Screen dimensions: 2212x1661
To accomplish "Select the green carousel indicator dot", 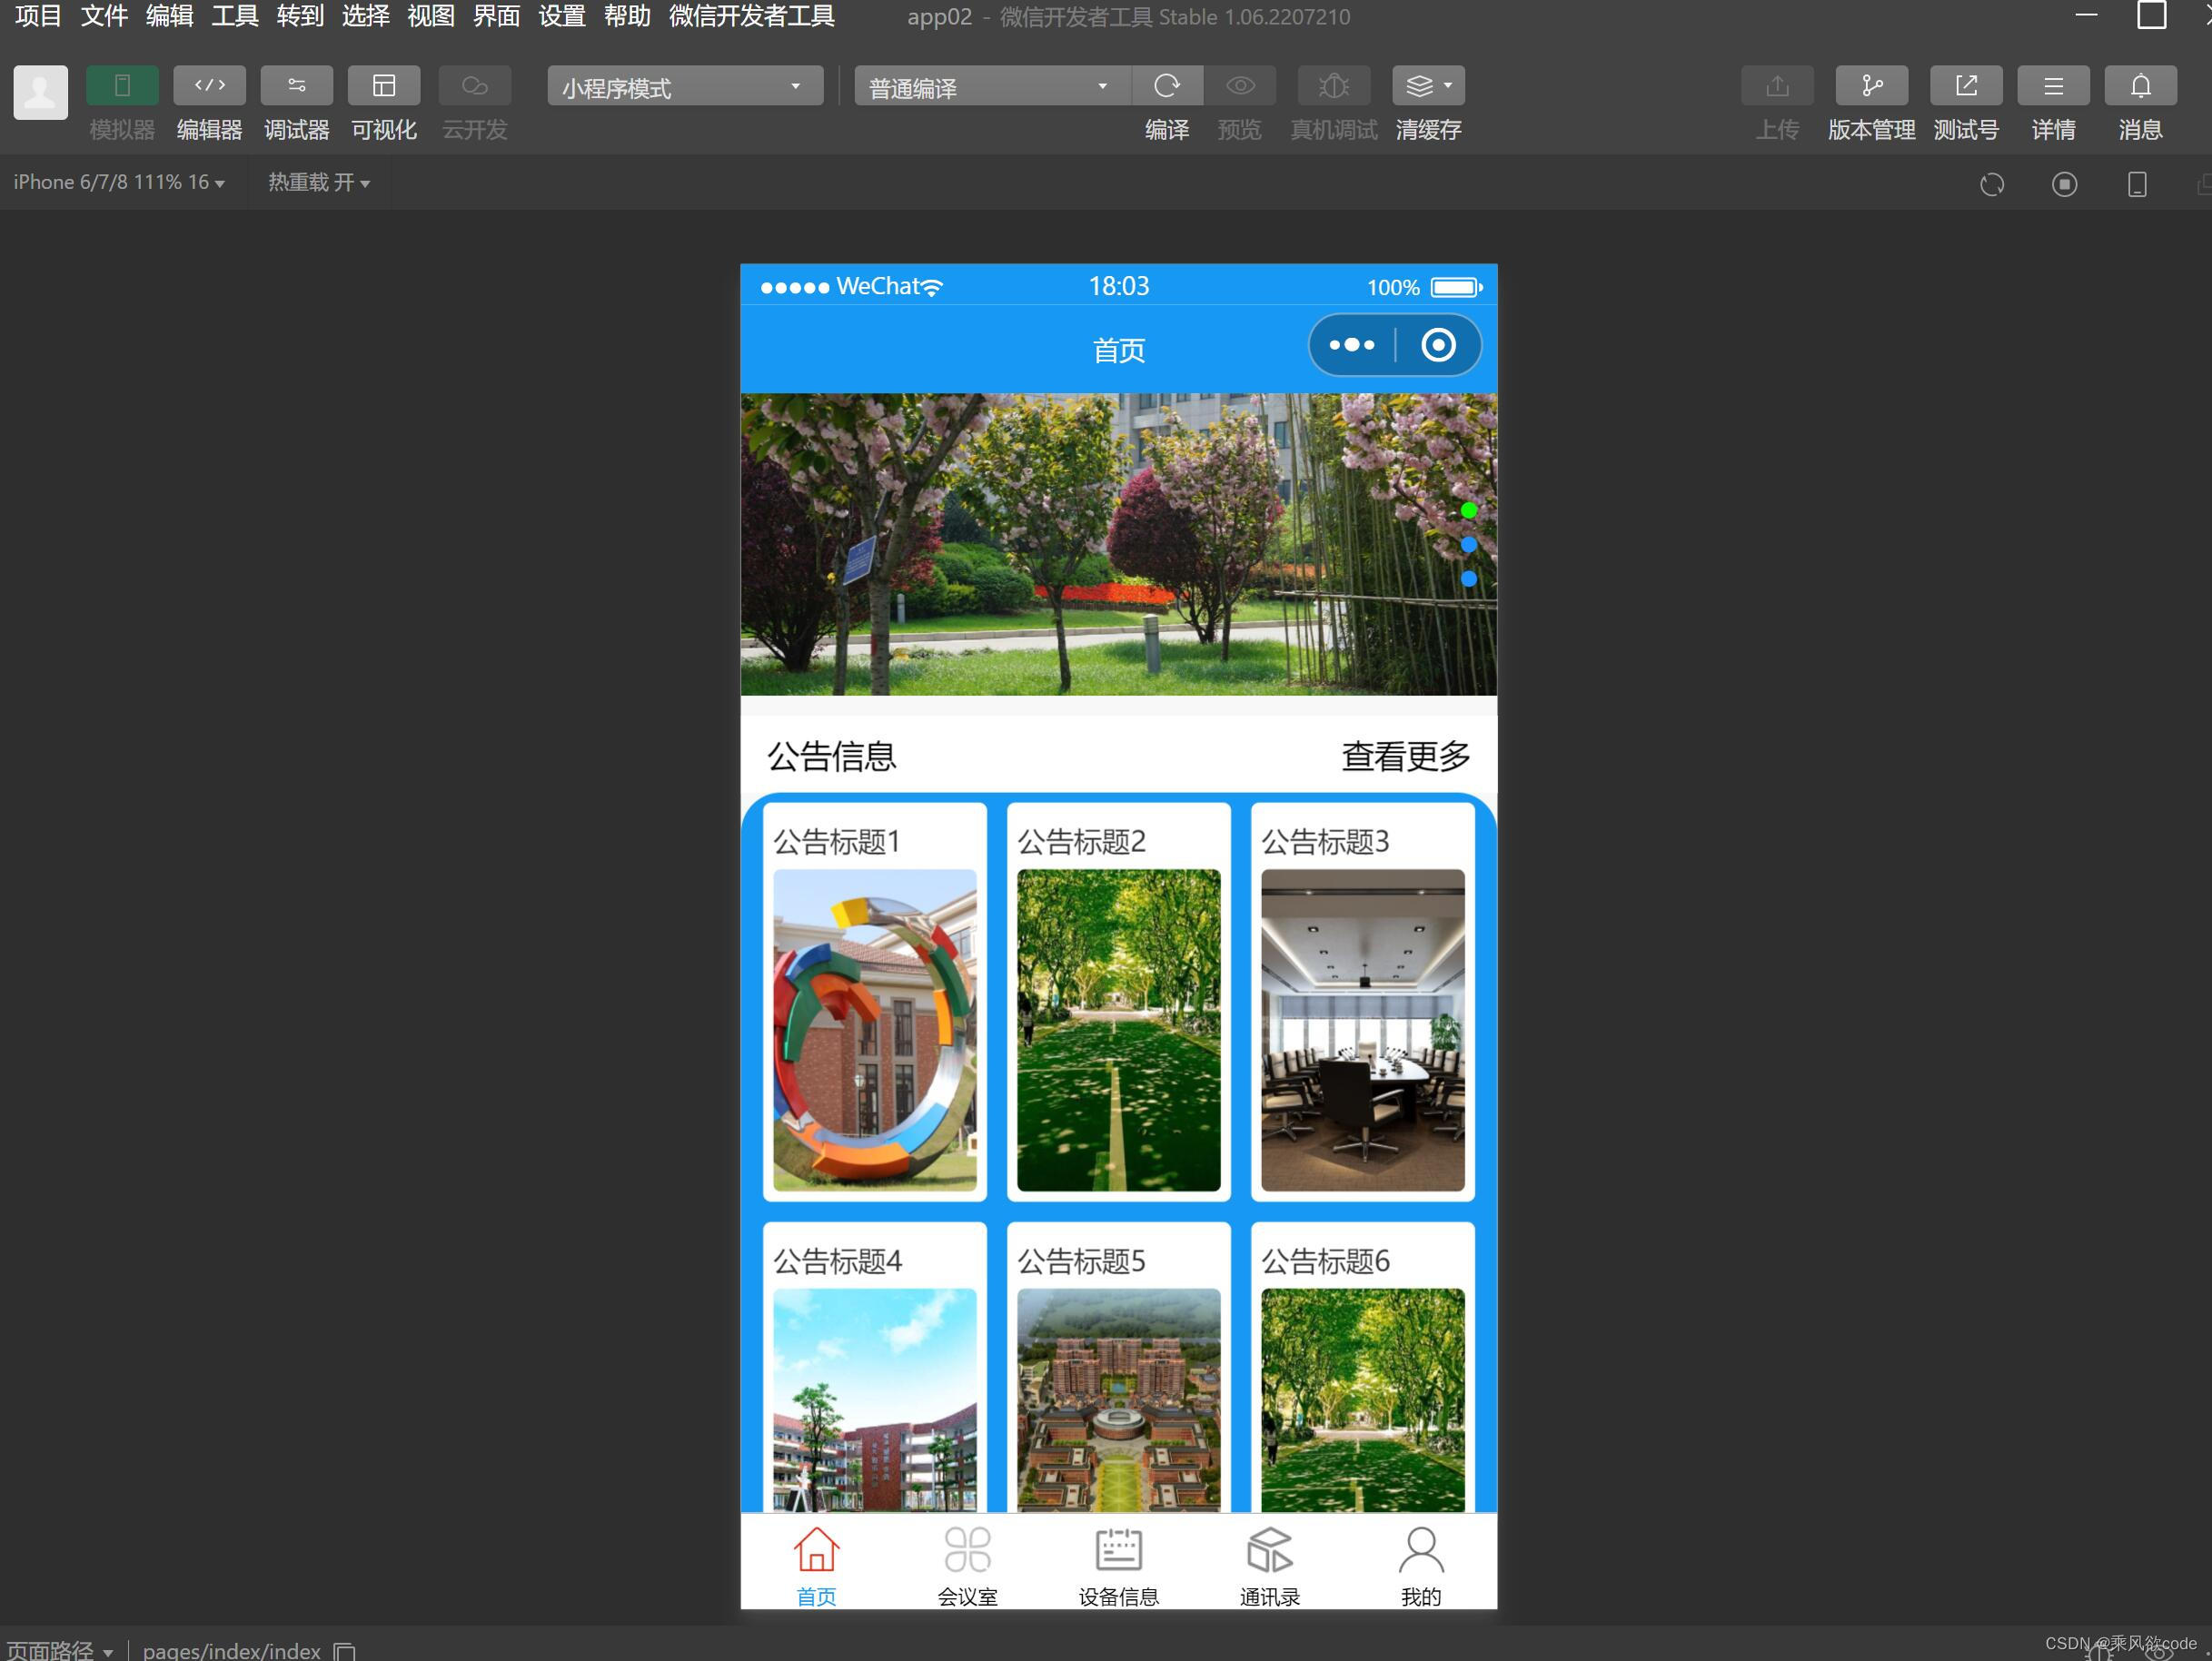I will coord(1469,510).
